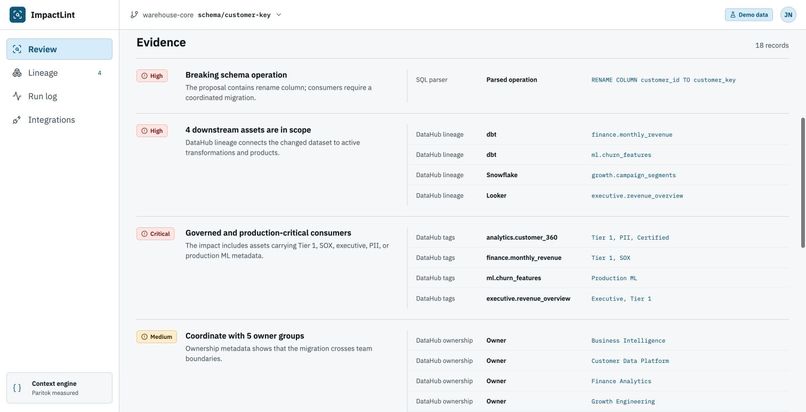This screenshot has width=806, height=412.
Task: Open the Run log menu item
Action: [60, 96]
